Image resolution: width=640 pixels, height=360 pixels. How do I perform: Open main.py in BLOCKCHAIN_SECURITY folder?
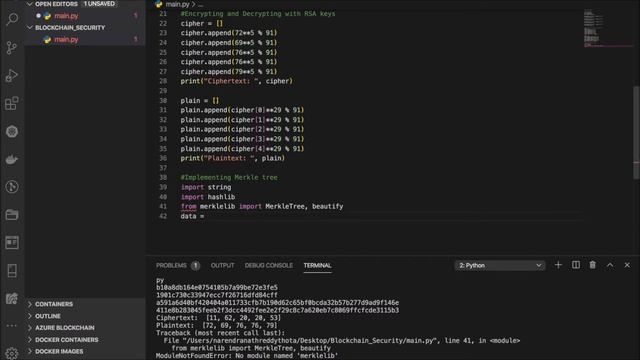[66, 40]
